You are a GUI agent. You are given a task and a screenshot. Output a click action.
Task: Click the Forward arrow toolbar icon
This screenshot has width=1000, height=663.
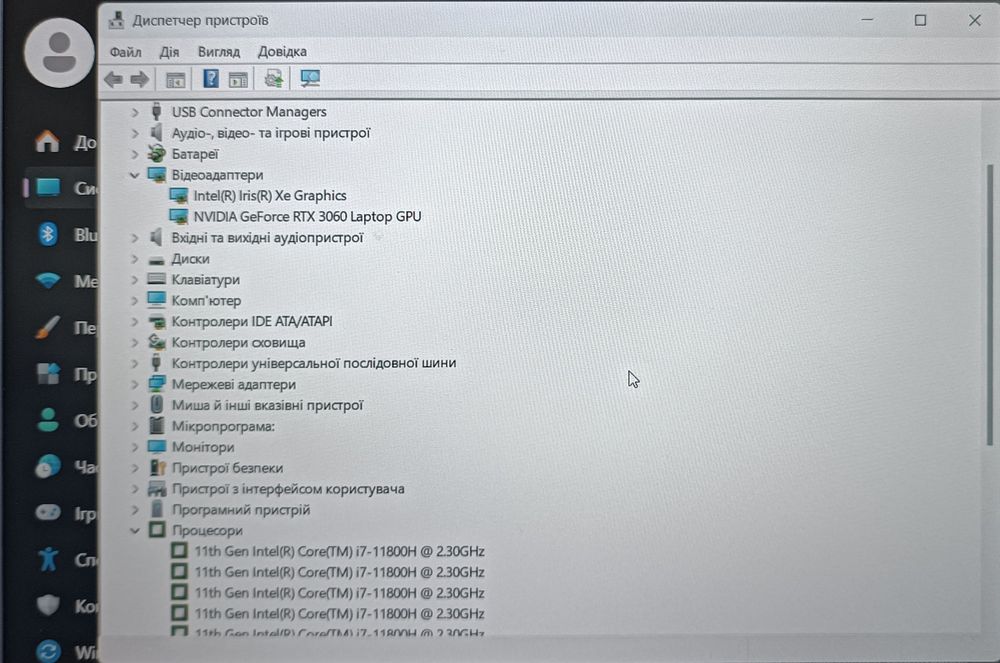tap(139, 80)
